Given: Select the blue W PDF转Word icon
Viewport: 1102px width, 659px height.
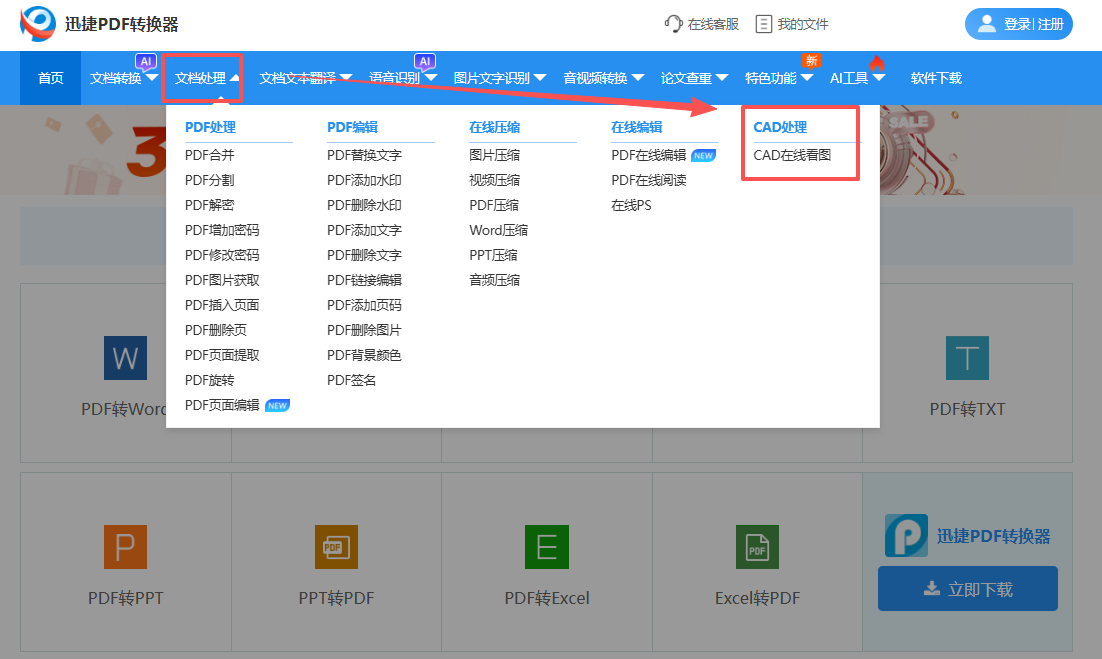Looking at the screenshot, I should click(x=125, y=358).
